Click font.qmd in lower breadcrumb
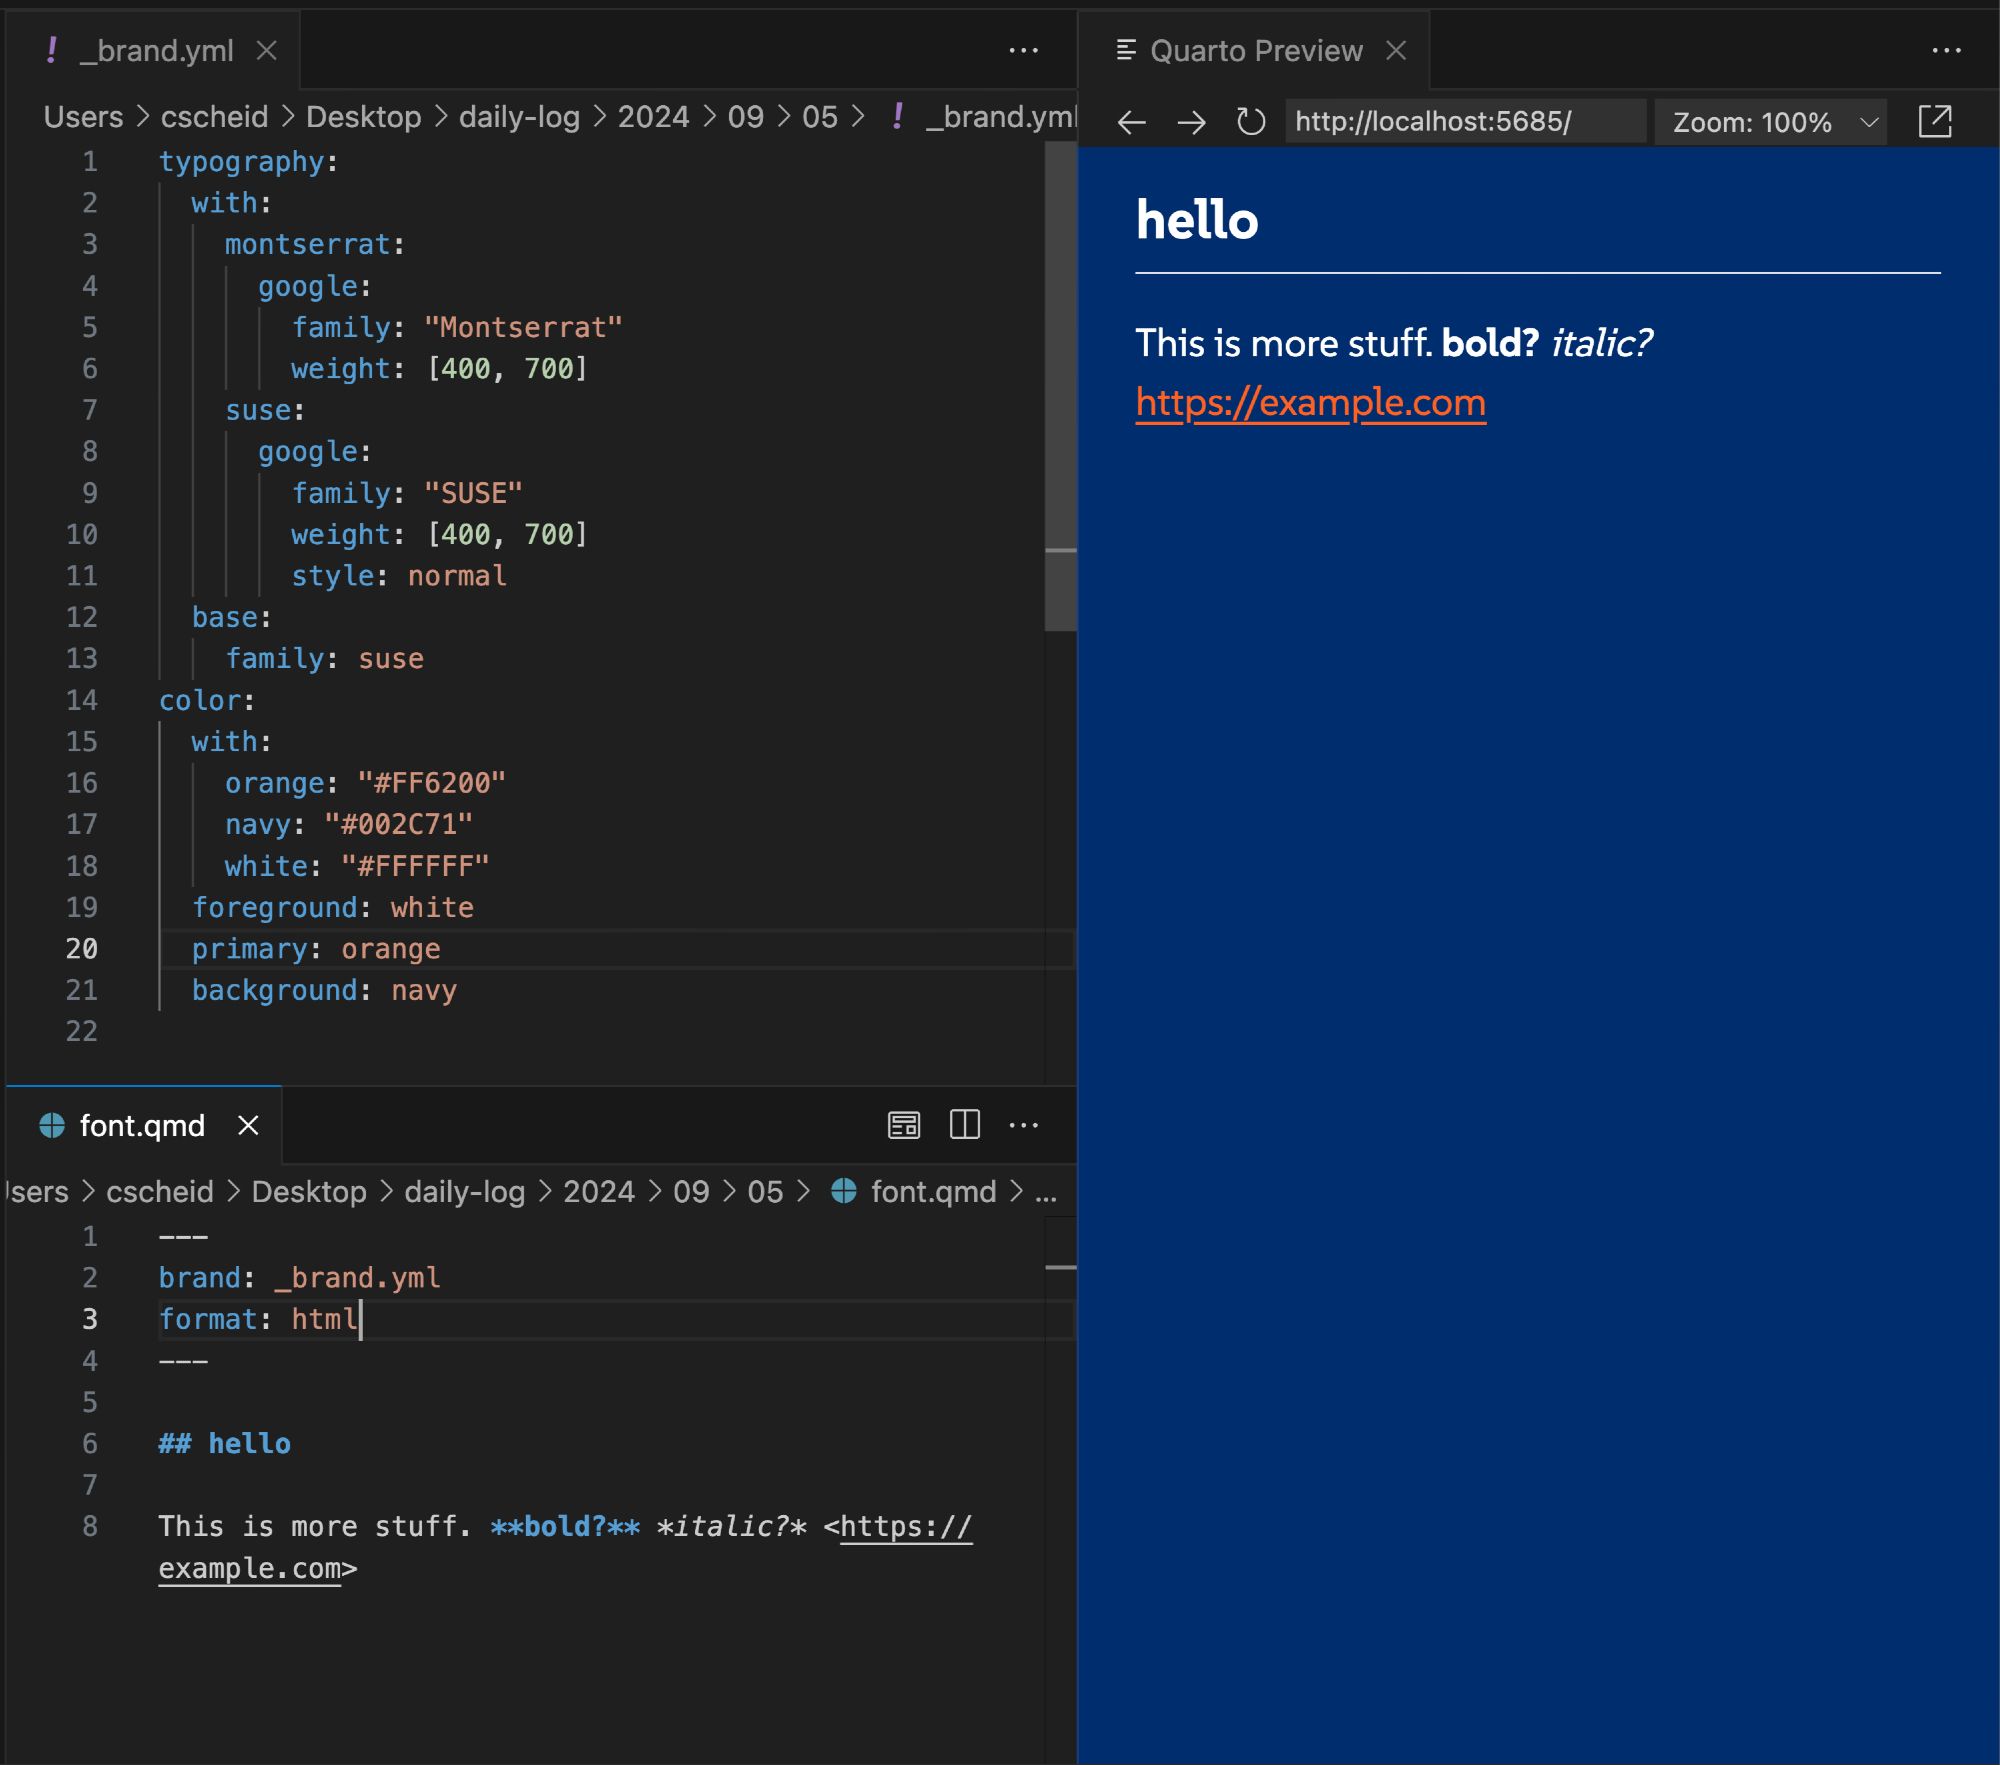The height and width of the screenshot is (1765, 2000). click(933, 1191)
